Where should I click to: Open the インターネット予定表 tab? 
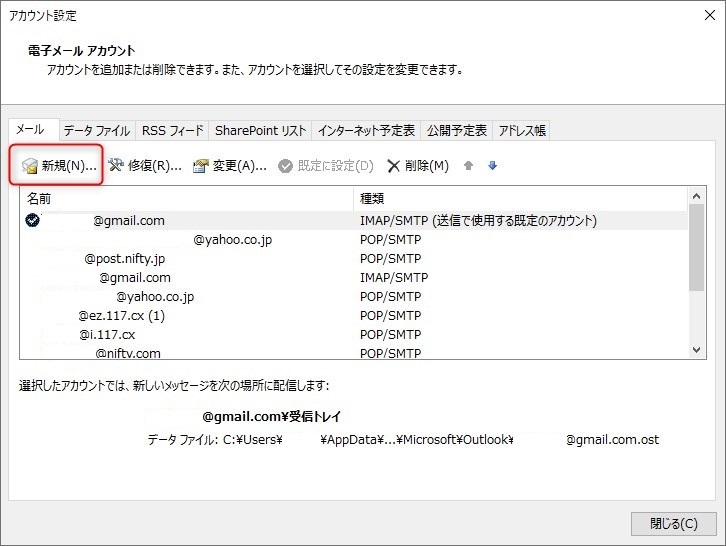click(x=366, y=131)
